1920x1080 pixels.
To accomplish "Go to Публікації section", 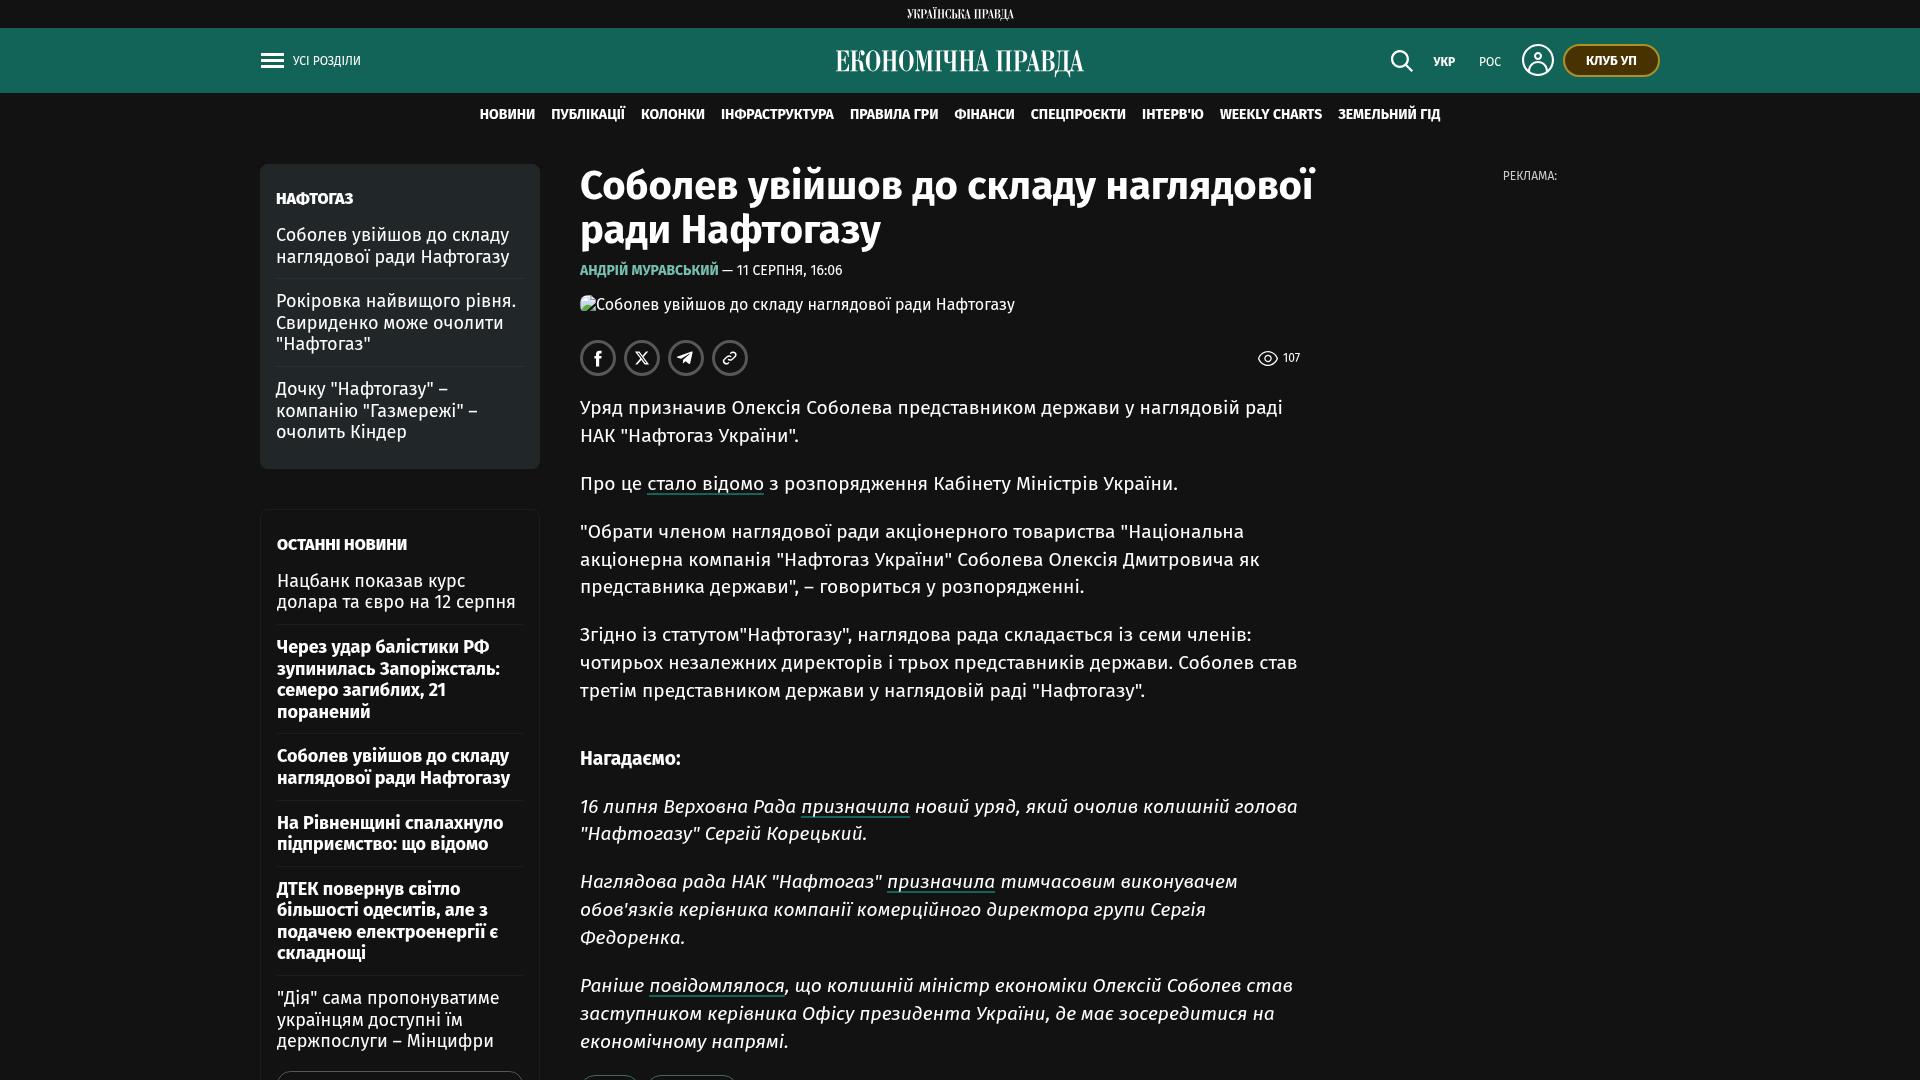I will (588, 115).
